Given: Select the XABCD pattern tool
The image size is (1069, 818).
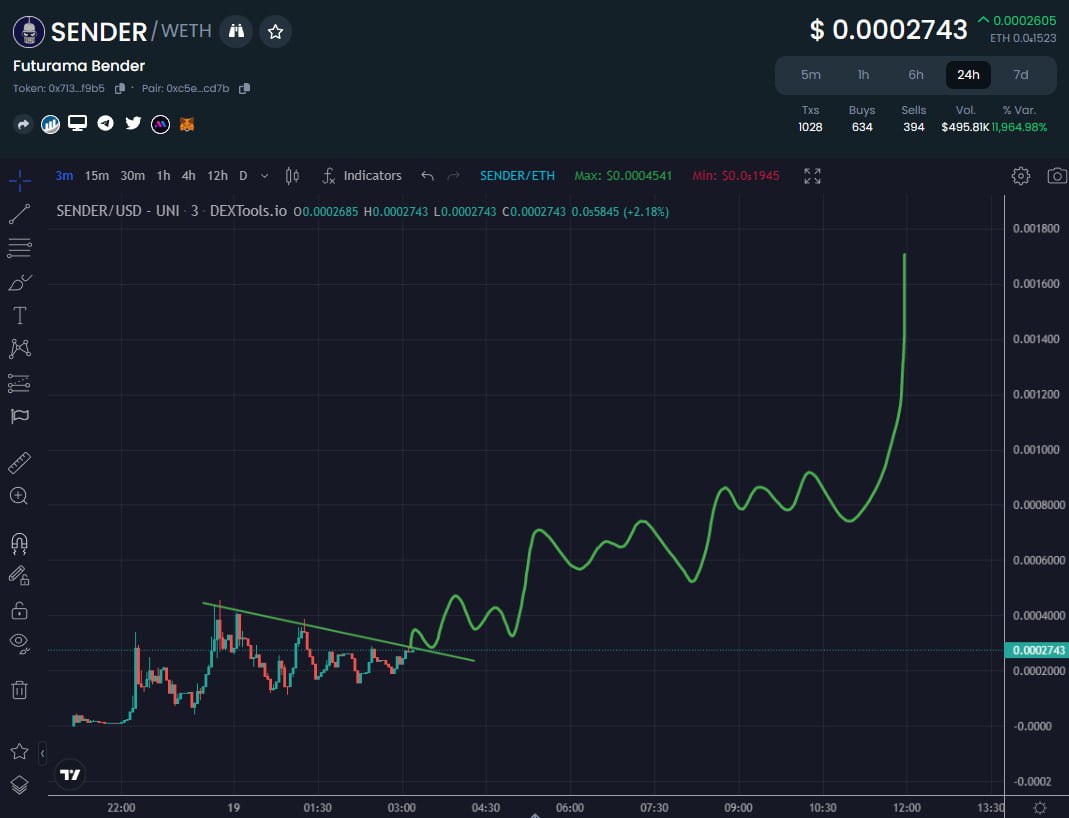Looking at the screenshot, I should 20,348.
